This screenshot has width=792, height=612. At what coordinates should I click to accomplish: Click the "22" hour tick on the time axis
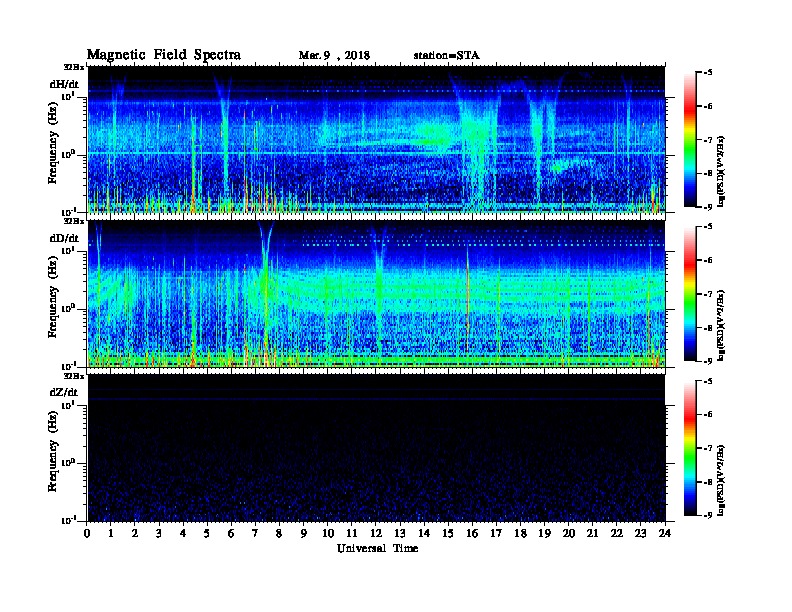(617, 534)
